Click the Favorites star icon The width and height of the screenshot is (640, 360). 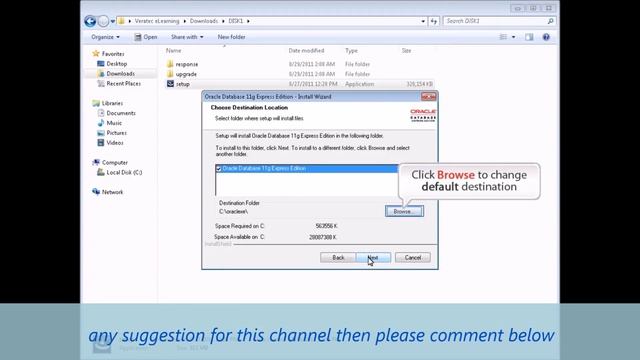(x=96, y=53)
